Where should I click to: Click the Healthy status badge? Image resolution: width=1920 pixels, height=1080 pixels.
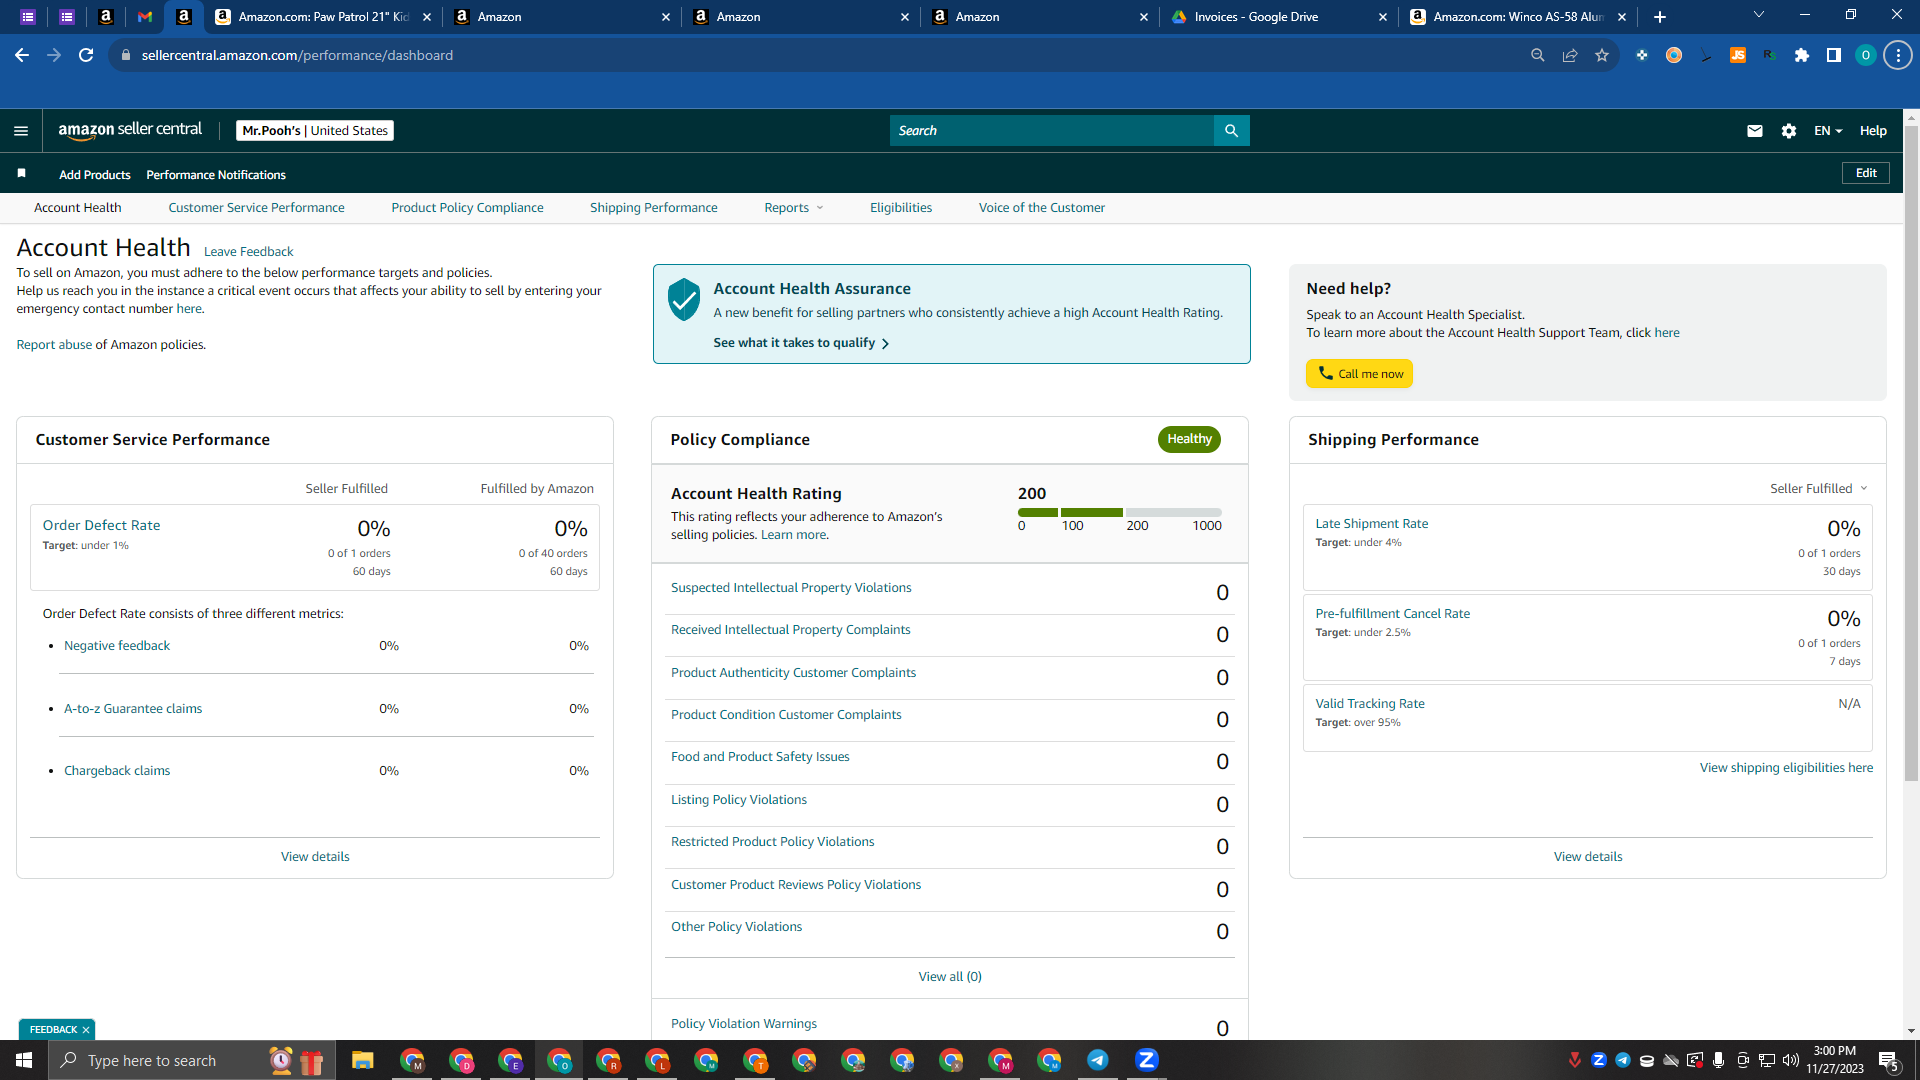[x=1189, y=439]
